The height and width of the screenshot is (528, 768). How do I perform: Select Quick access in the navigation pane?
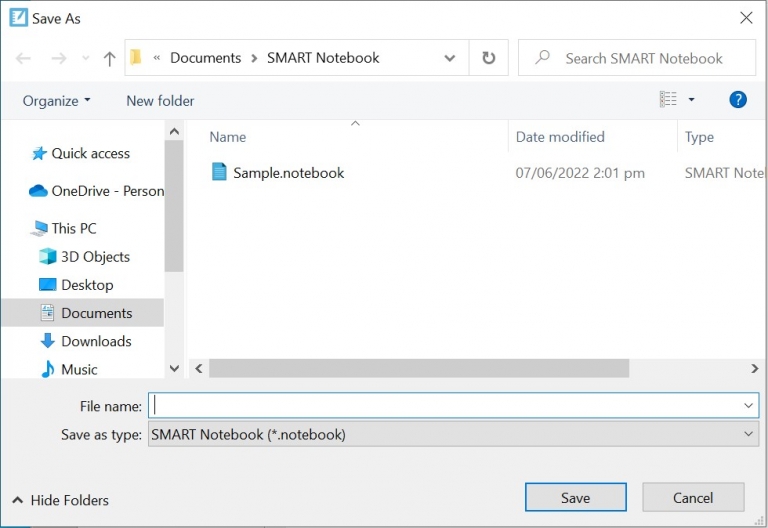click(91, 154)
